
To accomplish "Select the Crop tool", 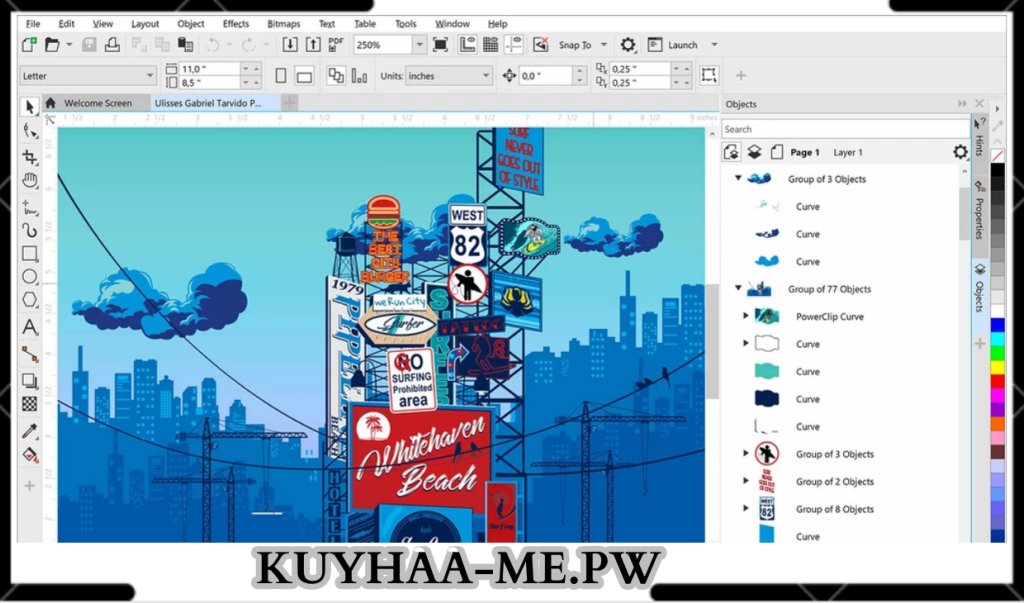I will pyautogui.click(x=29, y=157).
